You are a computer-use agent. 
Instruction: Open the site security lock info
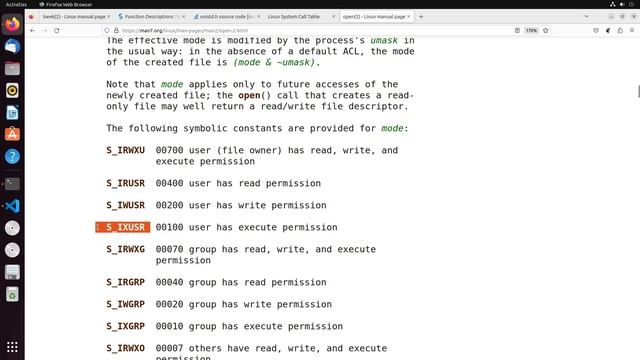tap(116, 31)
